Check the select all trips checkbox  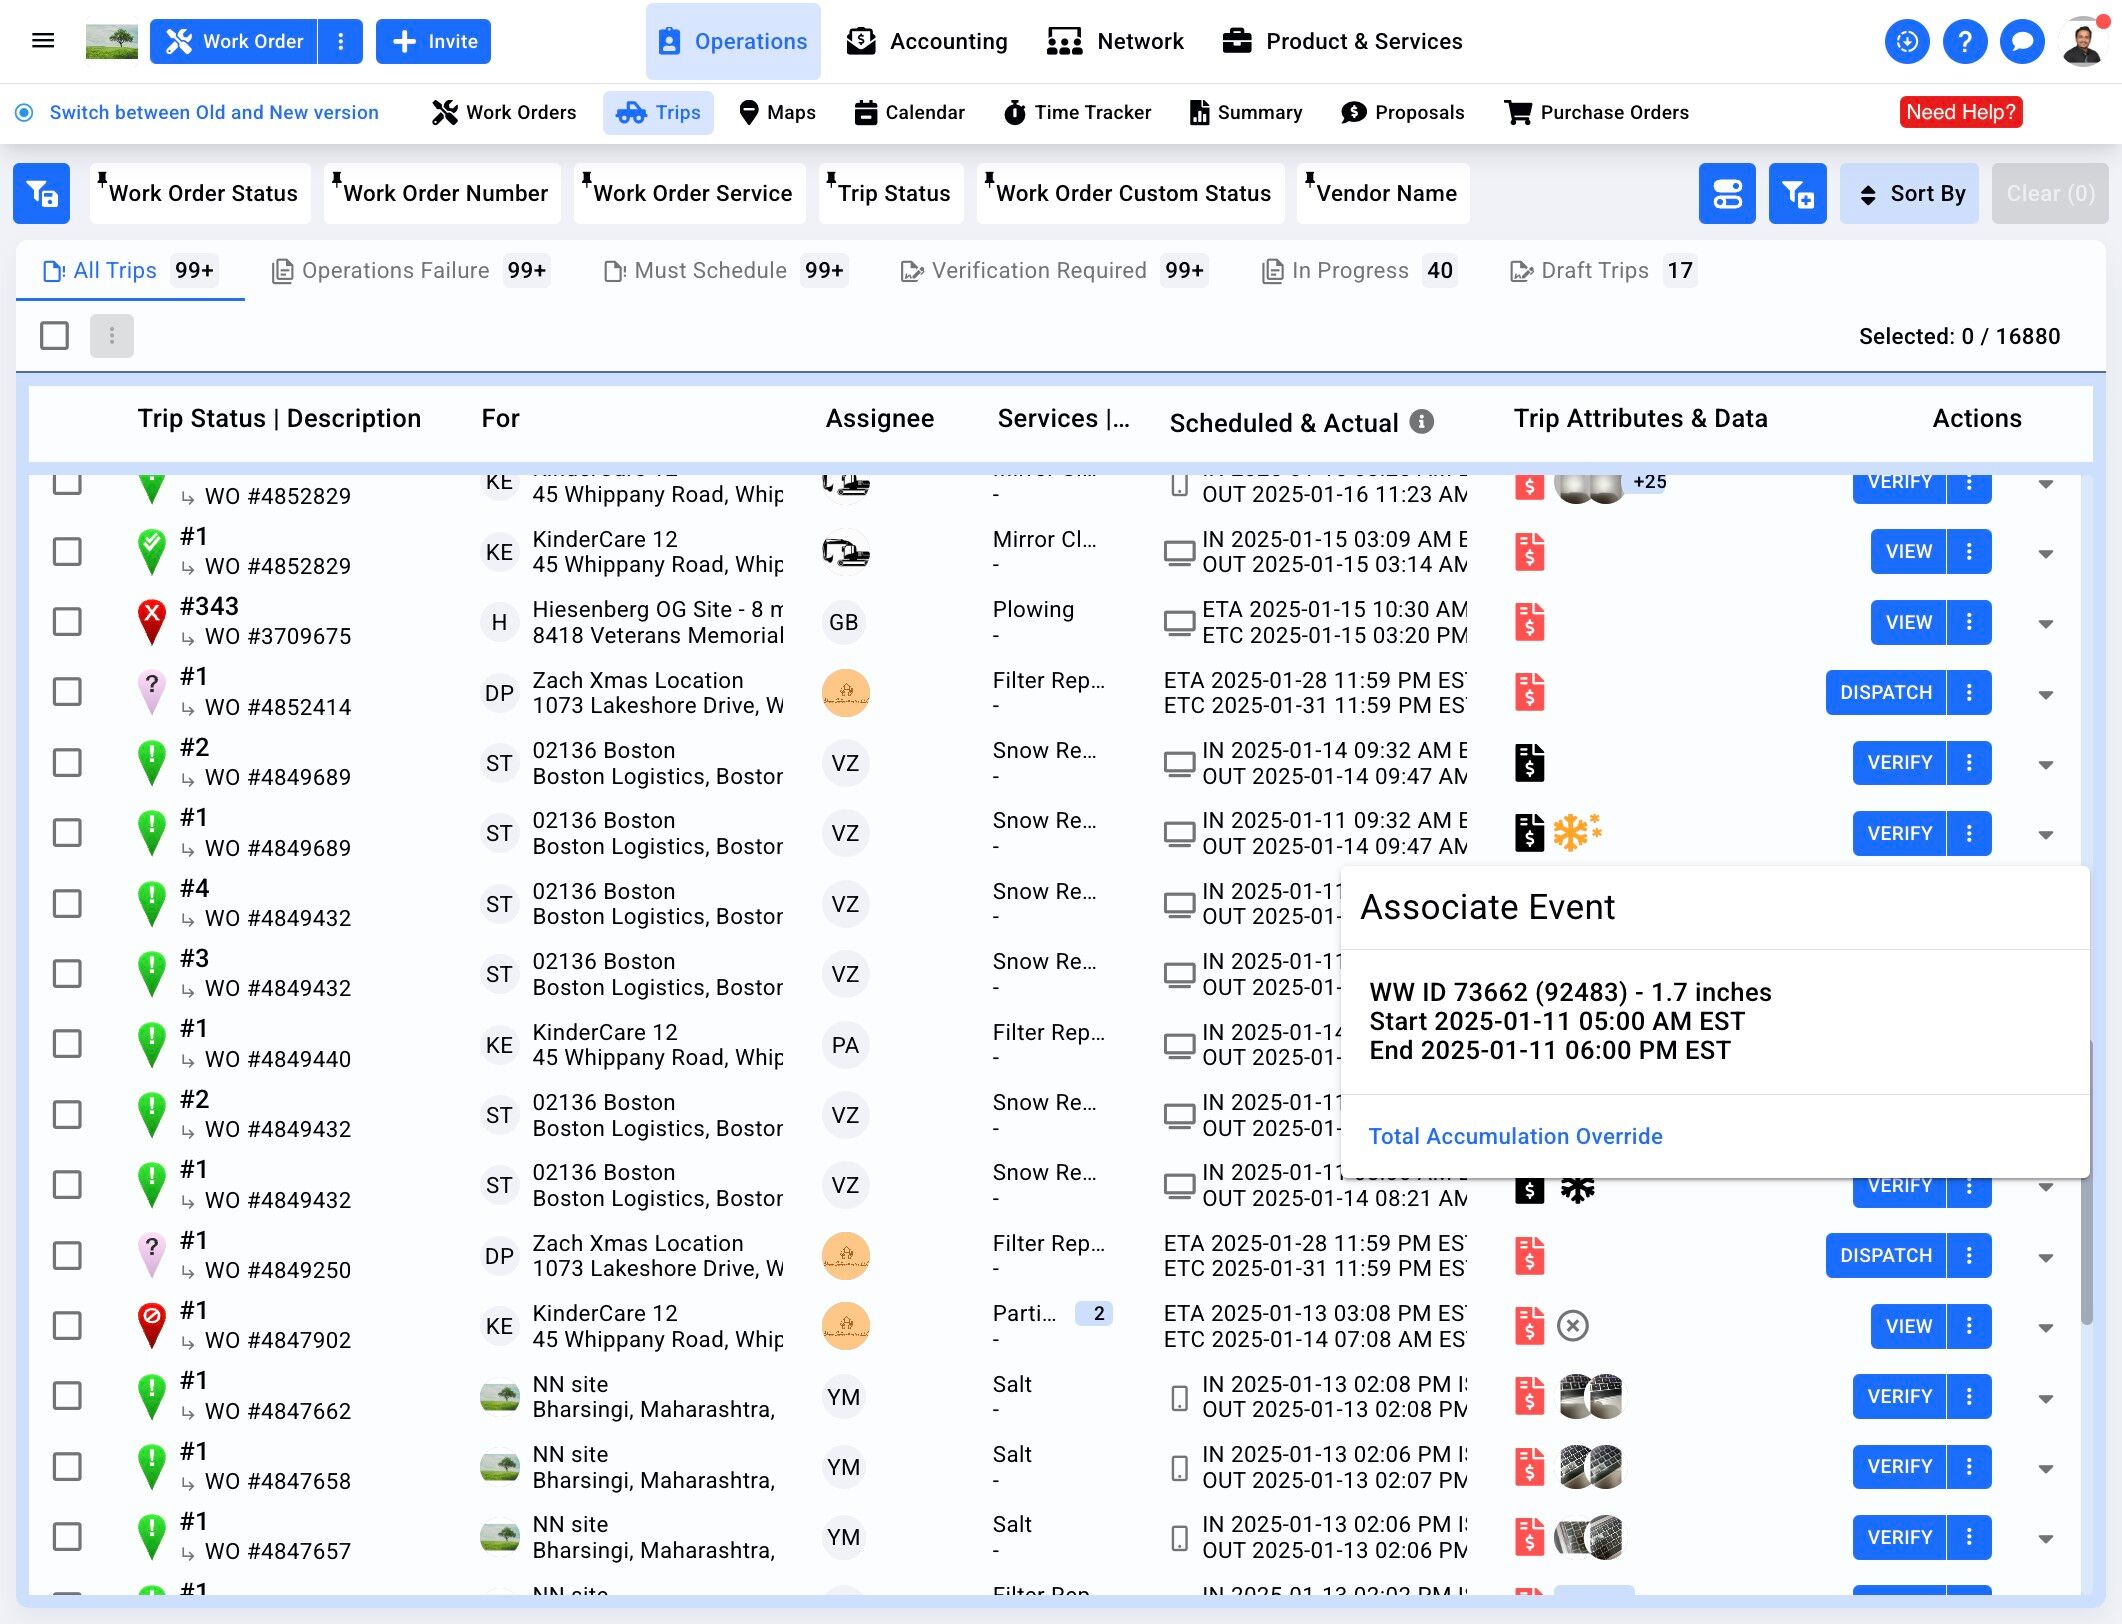tap(55, 336)
